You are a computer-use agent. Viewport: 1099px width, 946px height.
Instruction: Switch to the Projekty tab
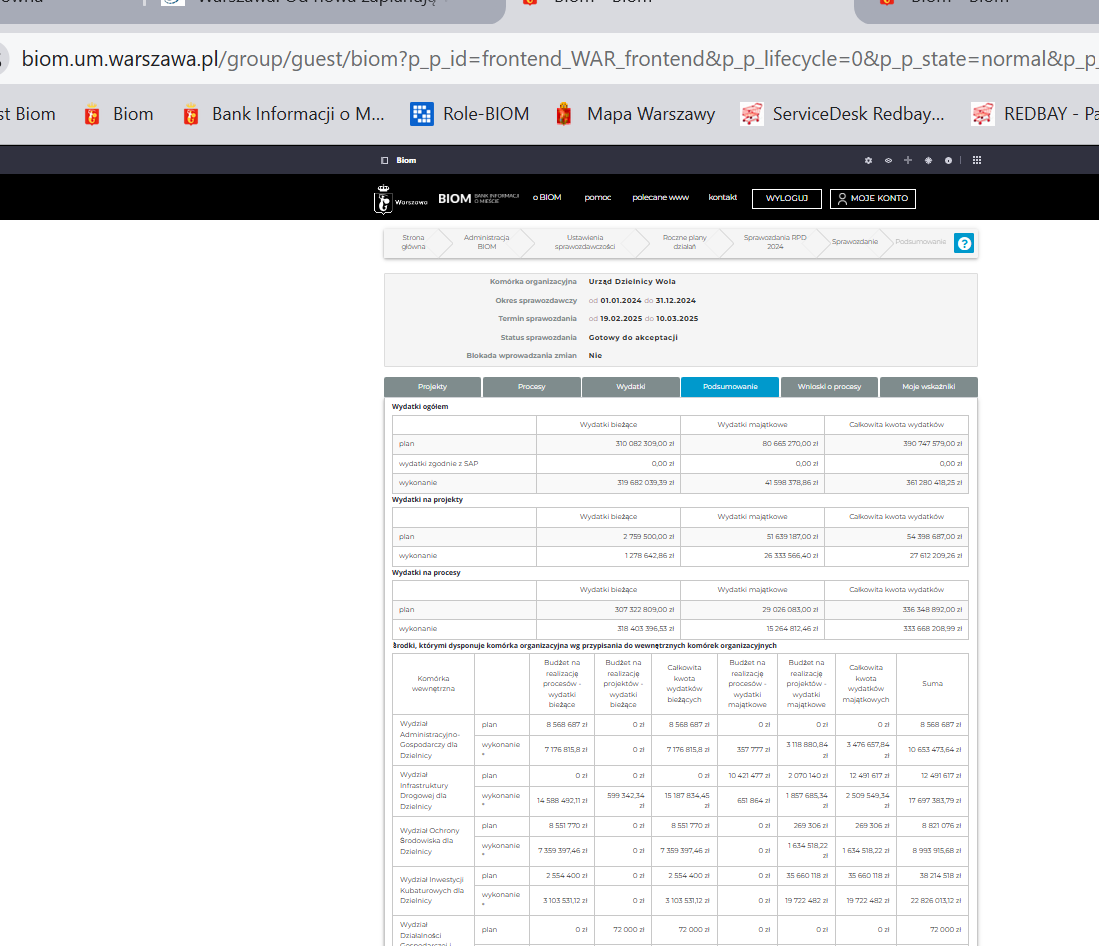pyautogui.click(x=432, y=386)
